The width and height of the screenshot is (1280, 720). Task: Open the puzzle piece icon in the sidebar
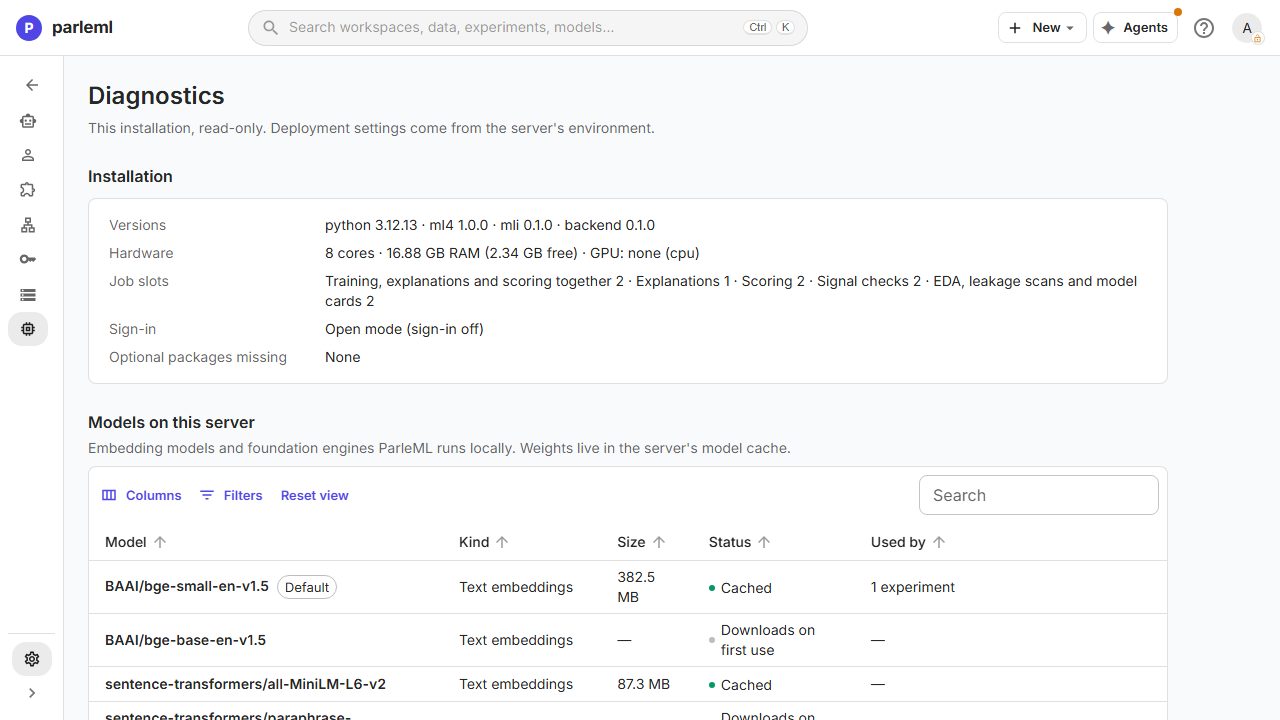[x=28, y=190]
